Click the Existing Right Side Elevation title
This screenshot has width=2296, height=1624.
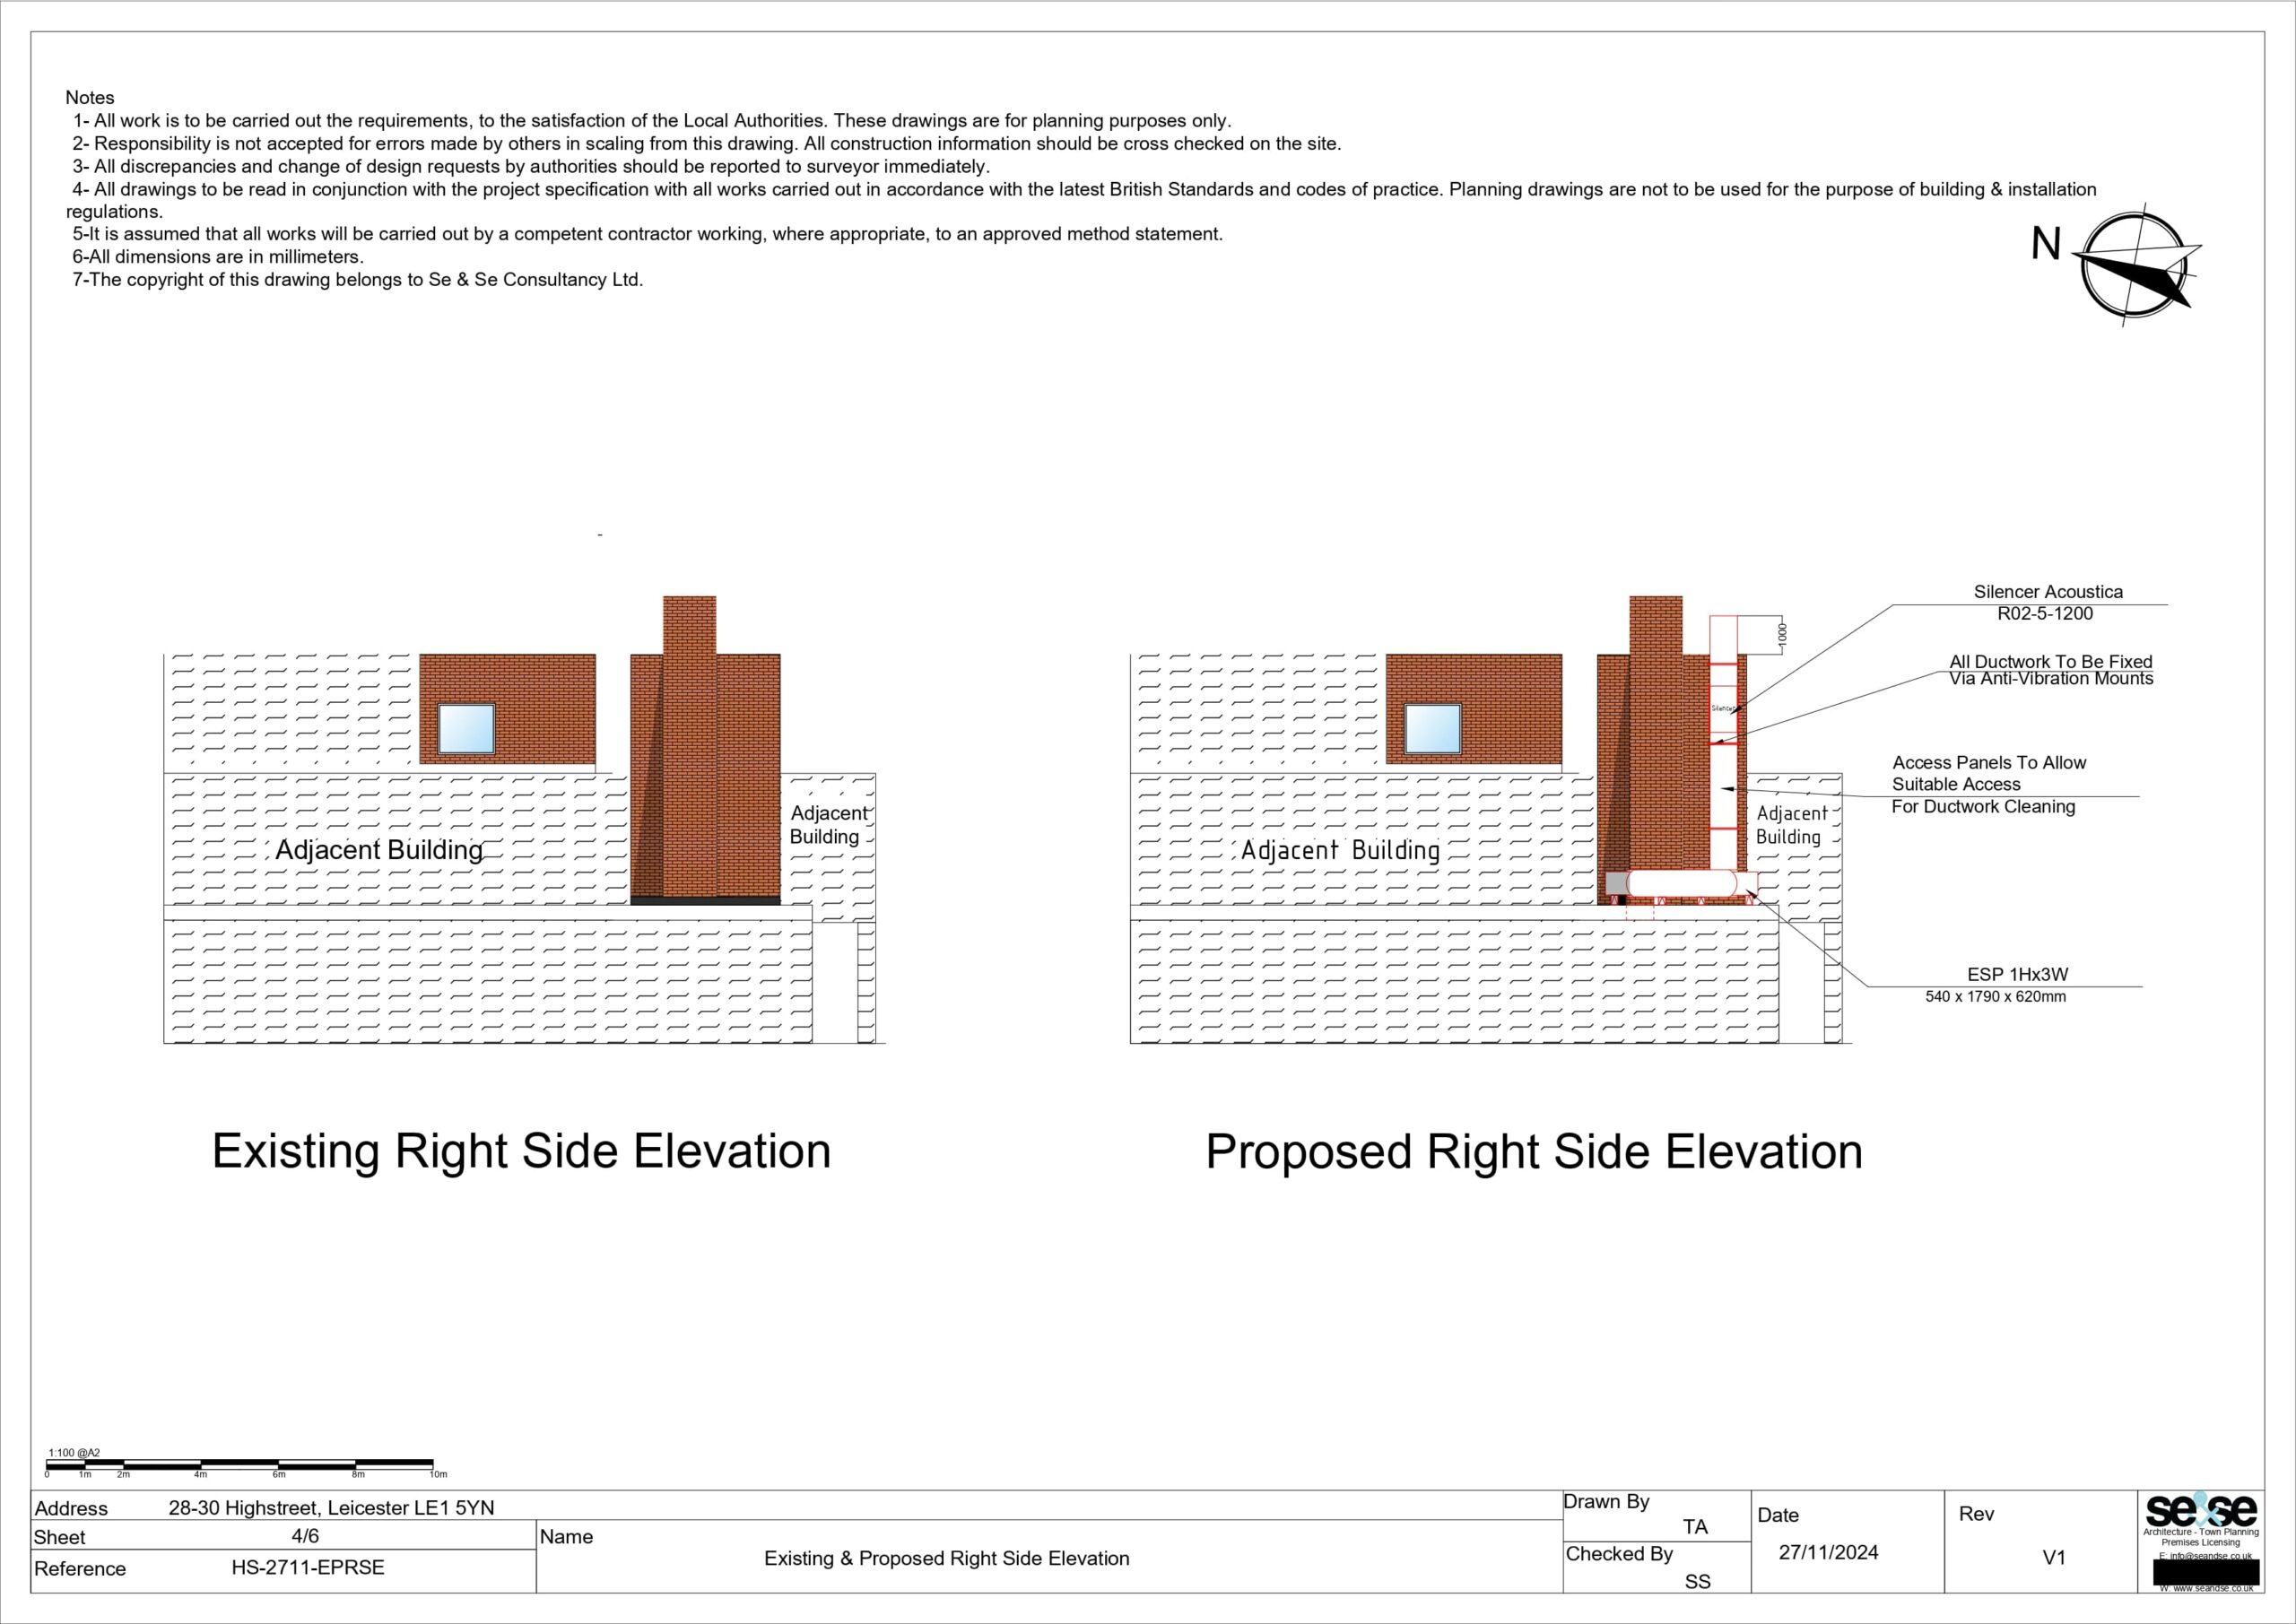[521, 1152]
